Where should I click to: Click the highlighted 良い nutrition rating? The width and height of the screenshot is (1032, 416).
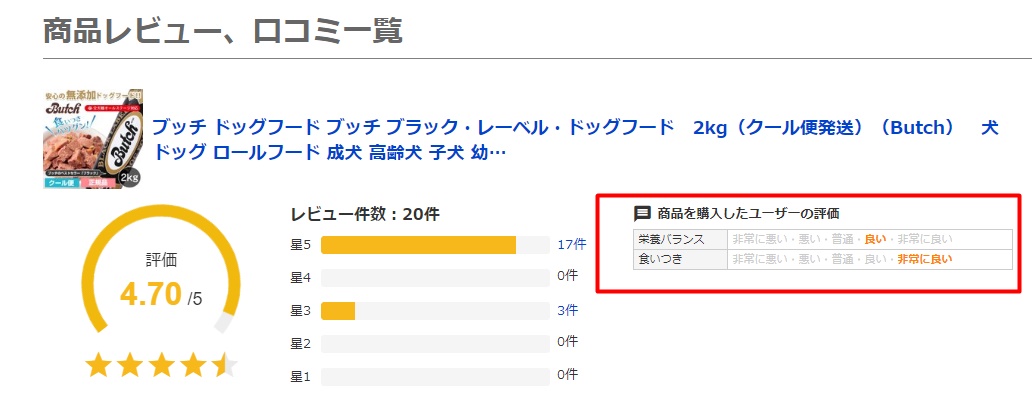[x=875, y=239]
